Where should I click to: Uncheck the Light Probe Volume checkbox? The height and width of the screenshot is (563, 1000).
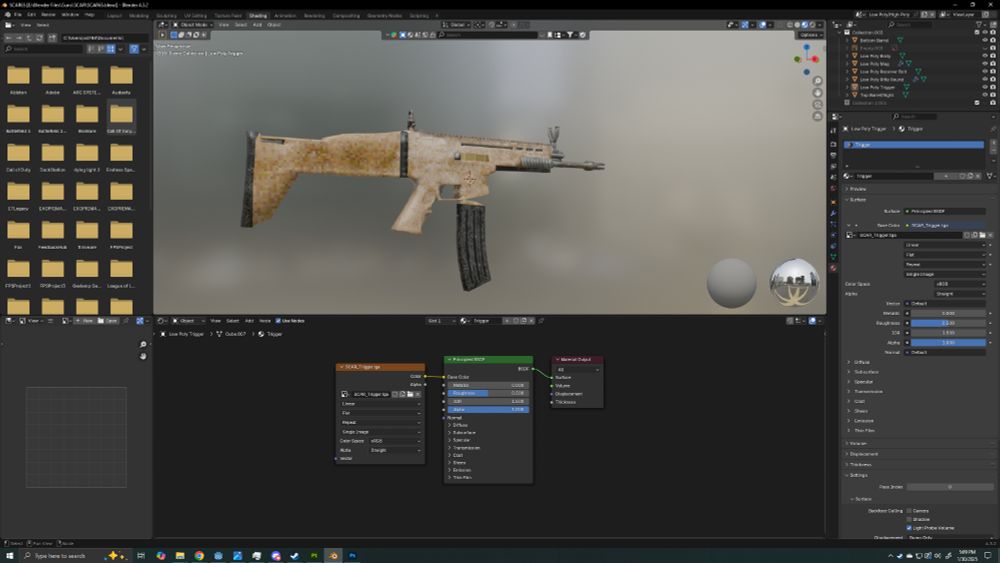[909, 528]
